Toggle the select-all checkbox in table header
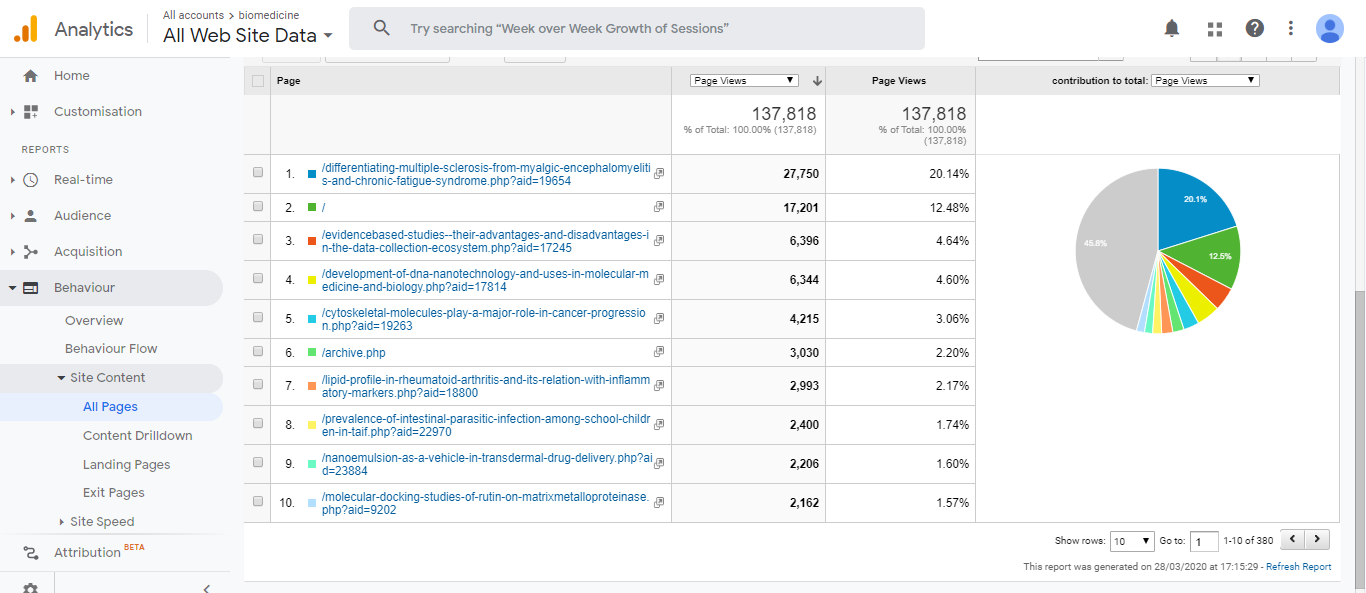The height and width of the screenshot is (593, 1366). click(258, 81)
